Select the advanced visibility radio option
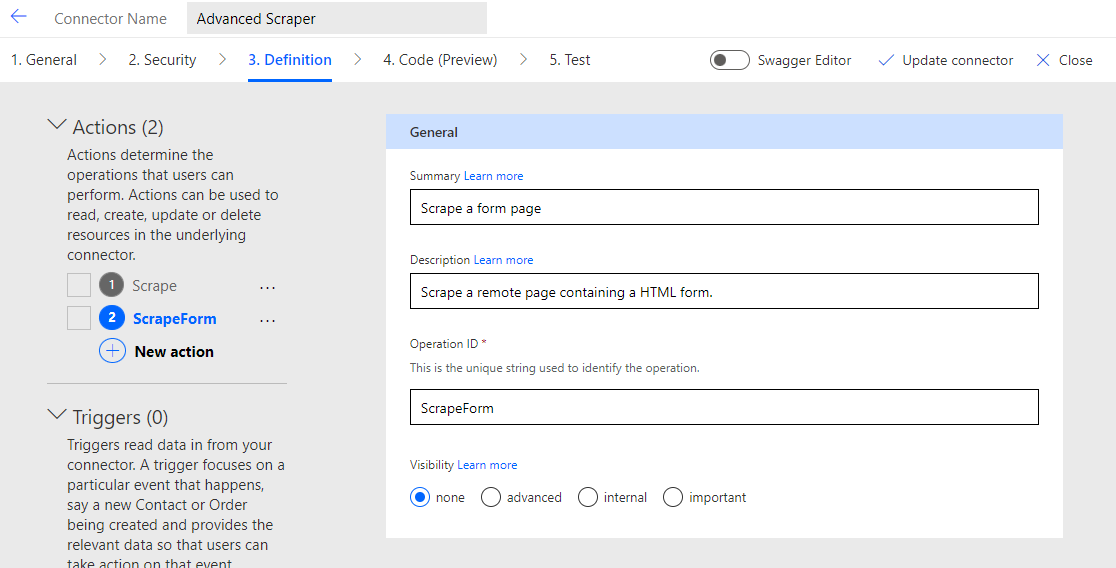This screenshot has height=568, width=1116. coord(491,497)
